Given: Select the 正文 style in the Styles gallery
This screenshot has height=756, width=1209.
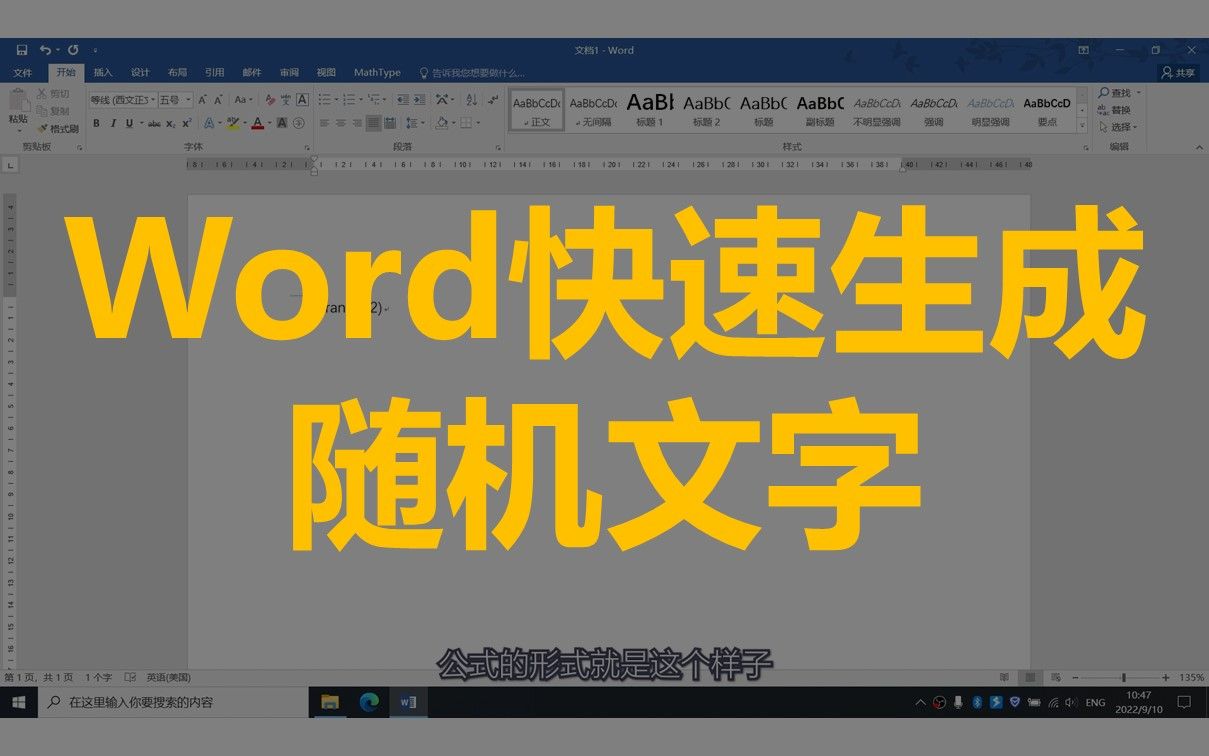Looking at the screenshot, I should click(x=535, y=110).
